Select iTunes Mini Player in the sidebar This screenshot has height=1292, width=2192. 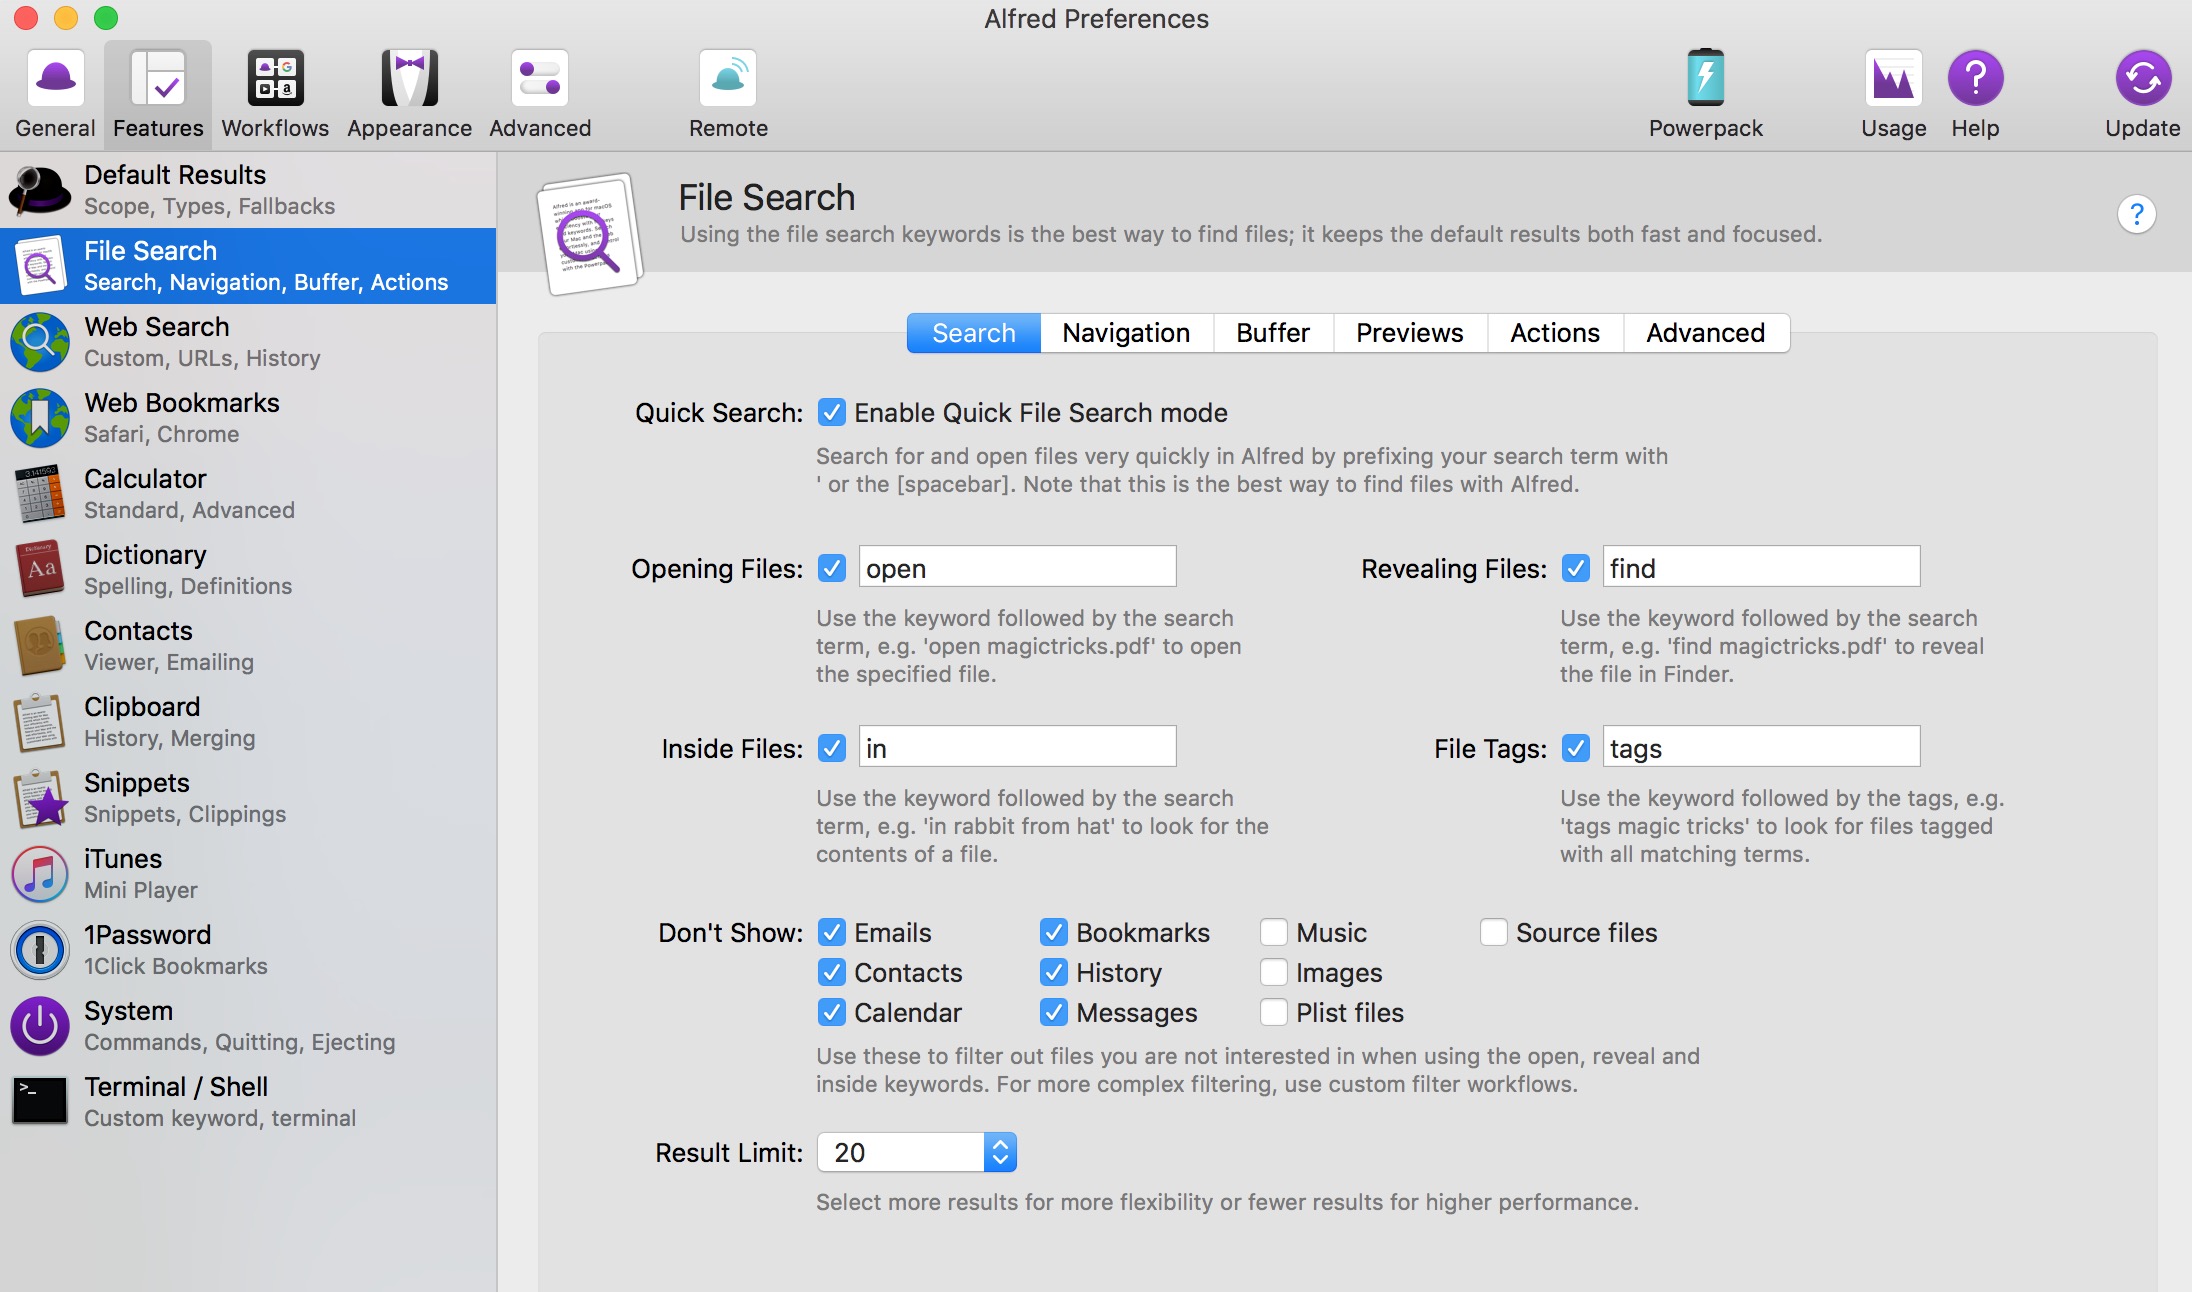pos(248,874)
